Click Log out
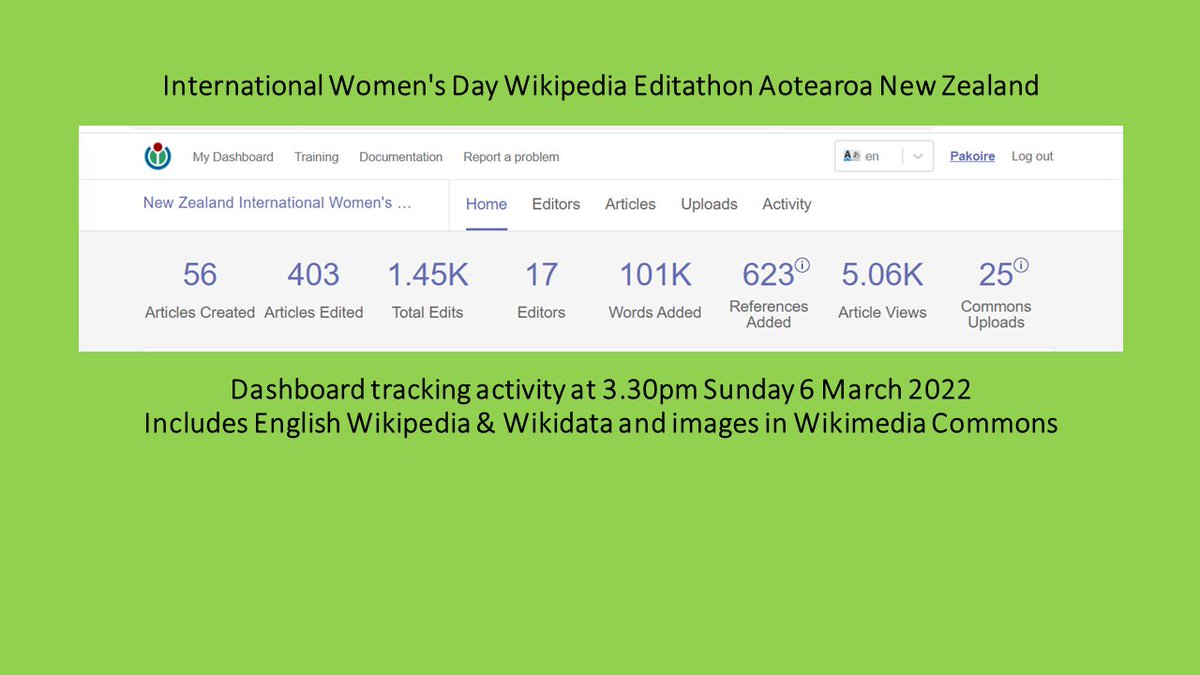The width and height of the screenshot is (1200, 675). [1032, 156]
